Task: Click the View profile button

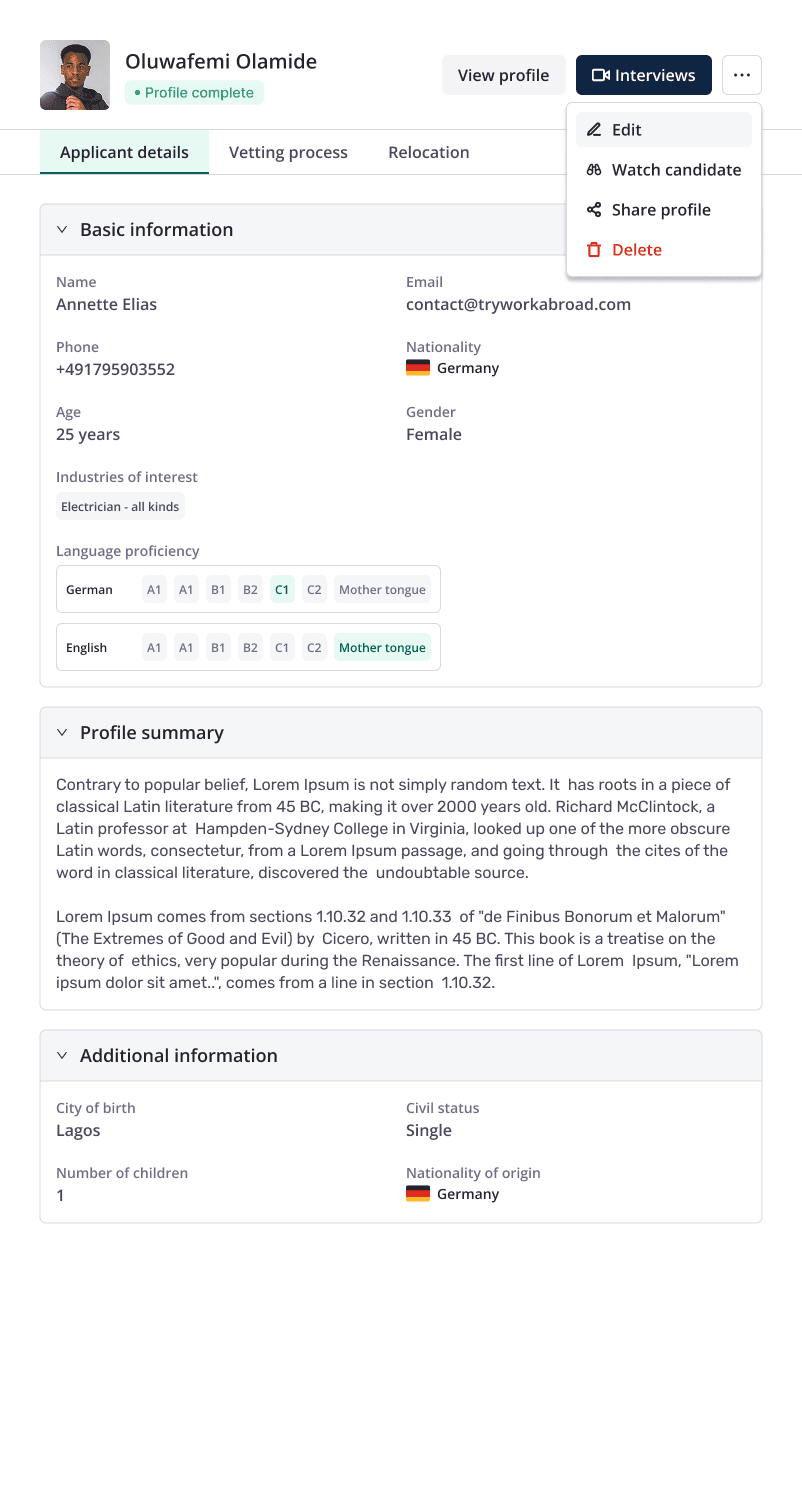Action: pyautogui.click(x=503, y=75)
